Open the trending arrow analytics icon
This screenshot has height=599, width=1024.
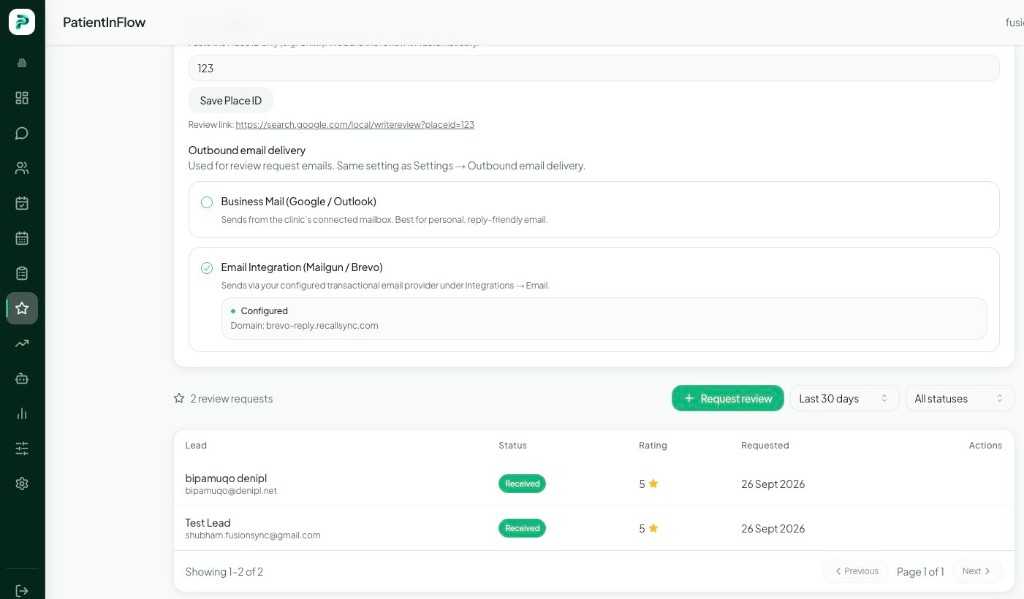(22, 343)
